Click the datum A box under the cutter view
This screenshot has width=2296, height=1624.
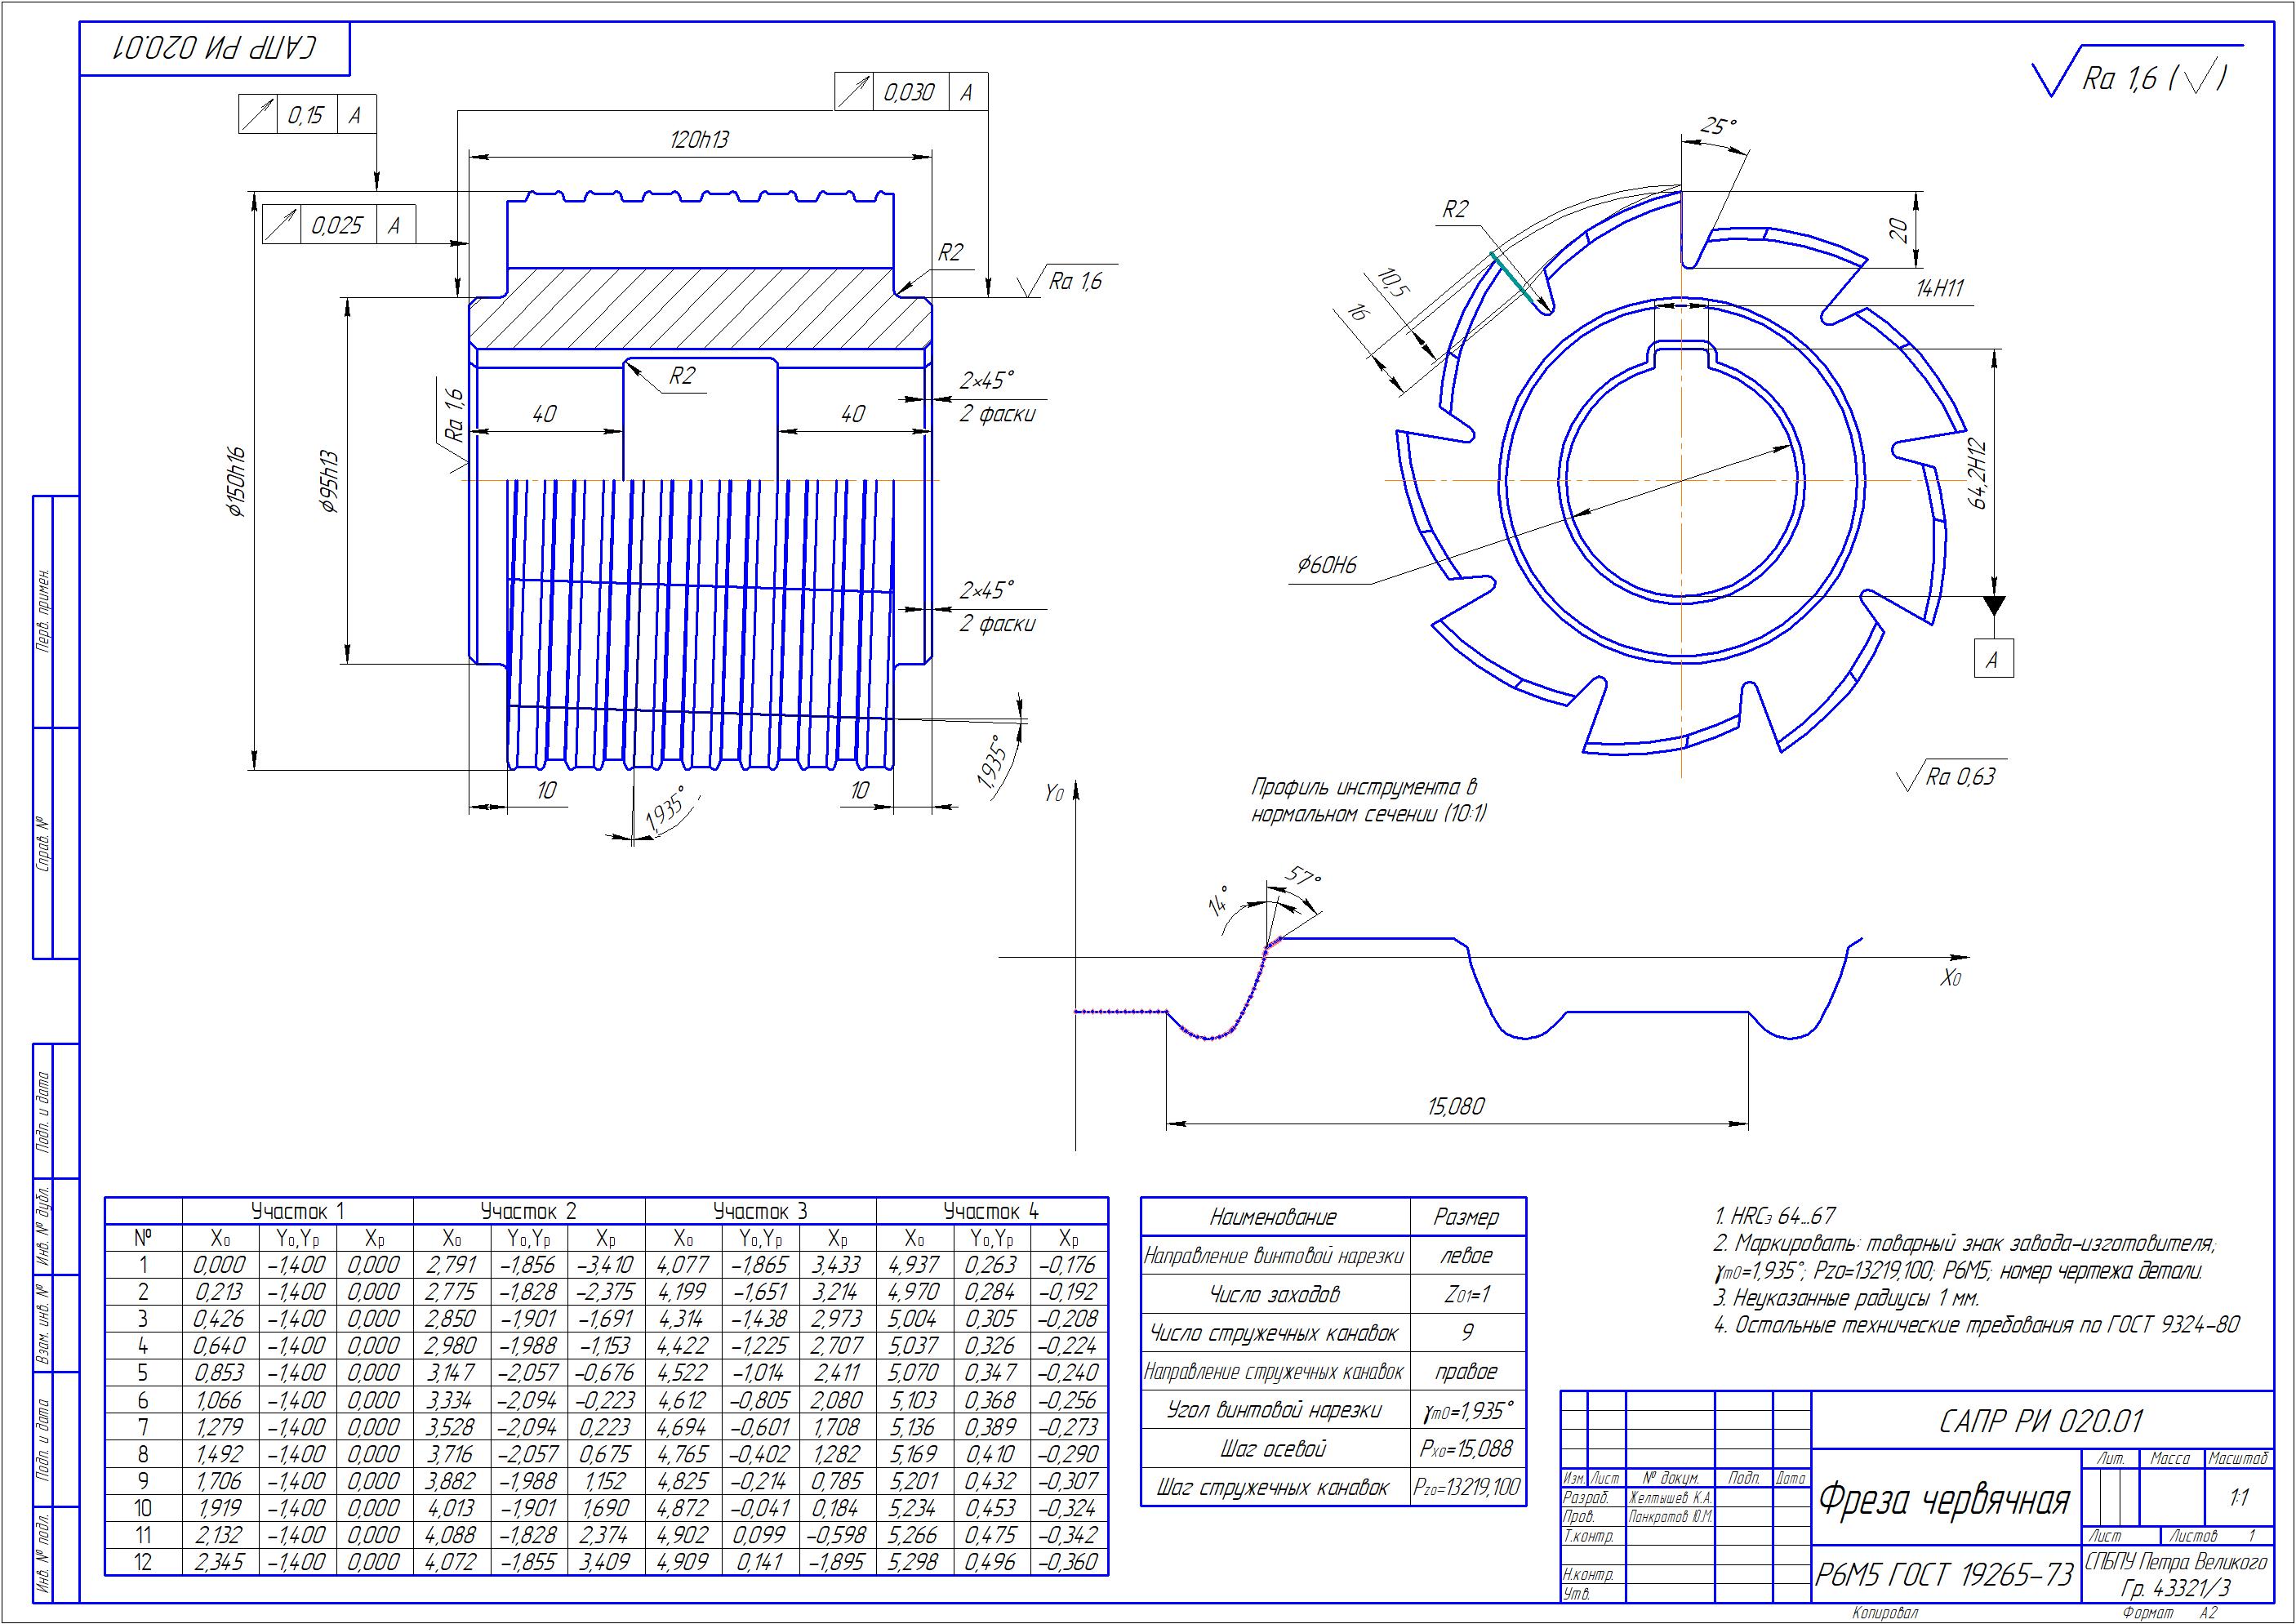click(x=1992, y=659)
